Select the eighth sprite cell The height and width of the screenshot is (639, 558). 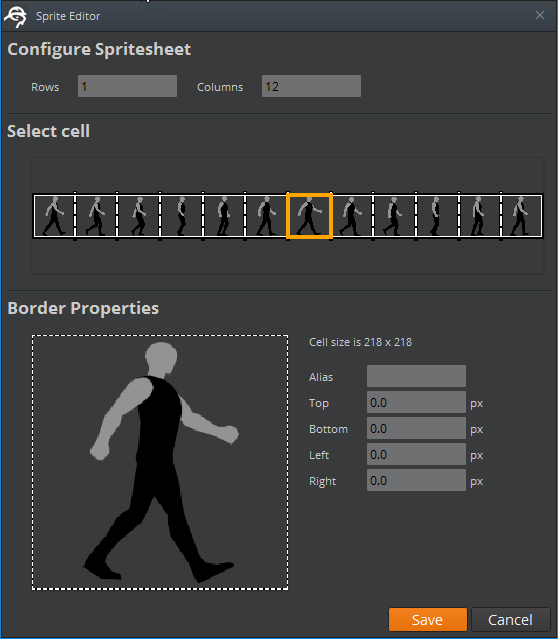click(352, 216)
